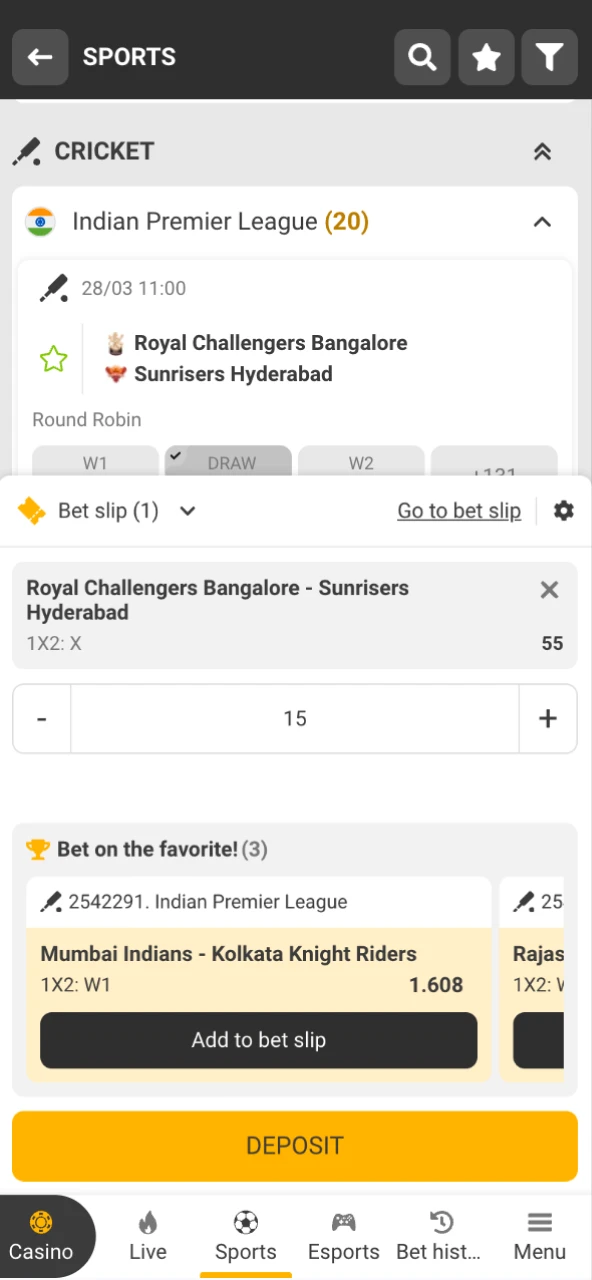Viewport: 592px width, 1280px height.
Task: Collapse the Bet slip panel
Action: point(187,511)
